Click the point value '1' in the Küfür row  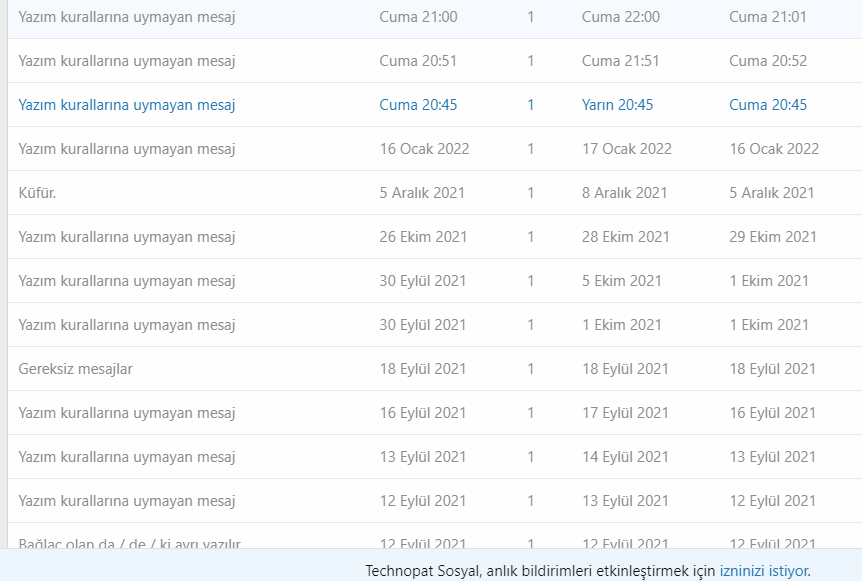[531, 193]
